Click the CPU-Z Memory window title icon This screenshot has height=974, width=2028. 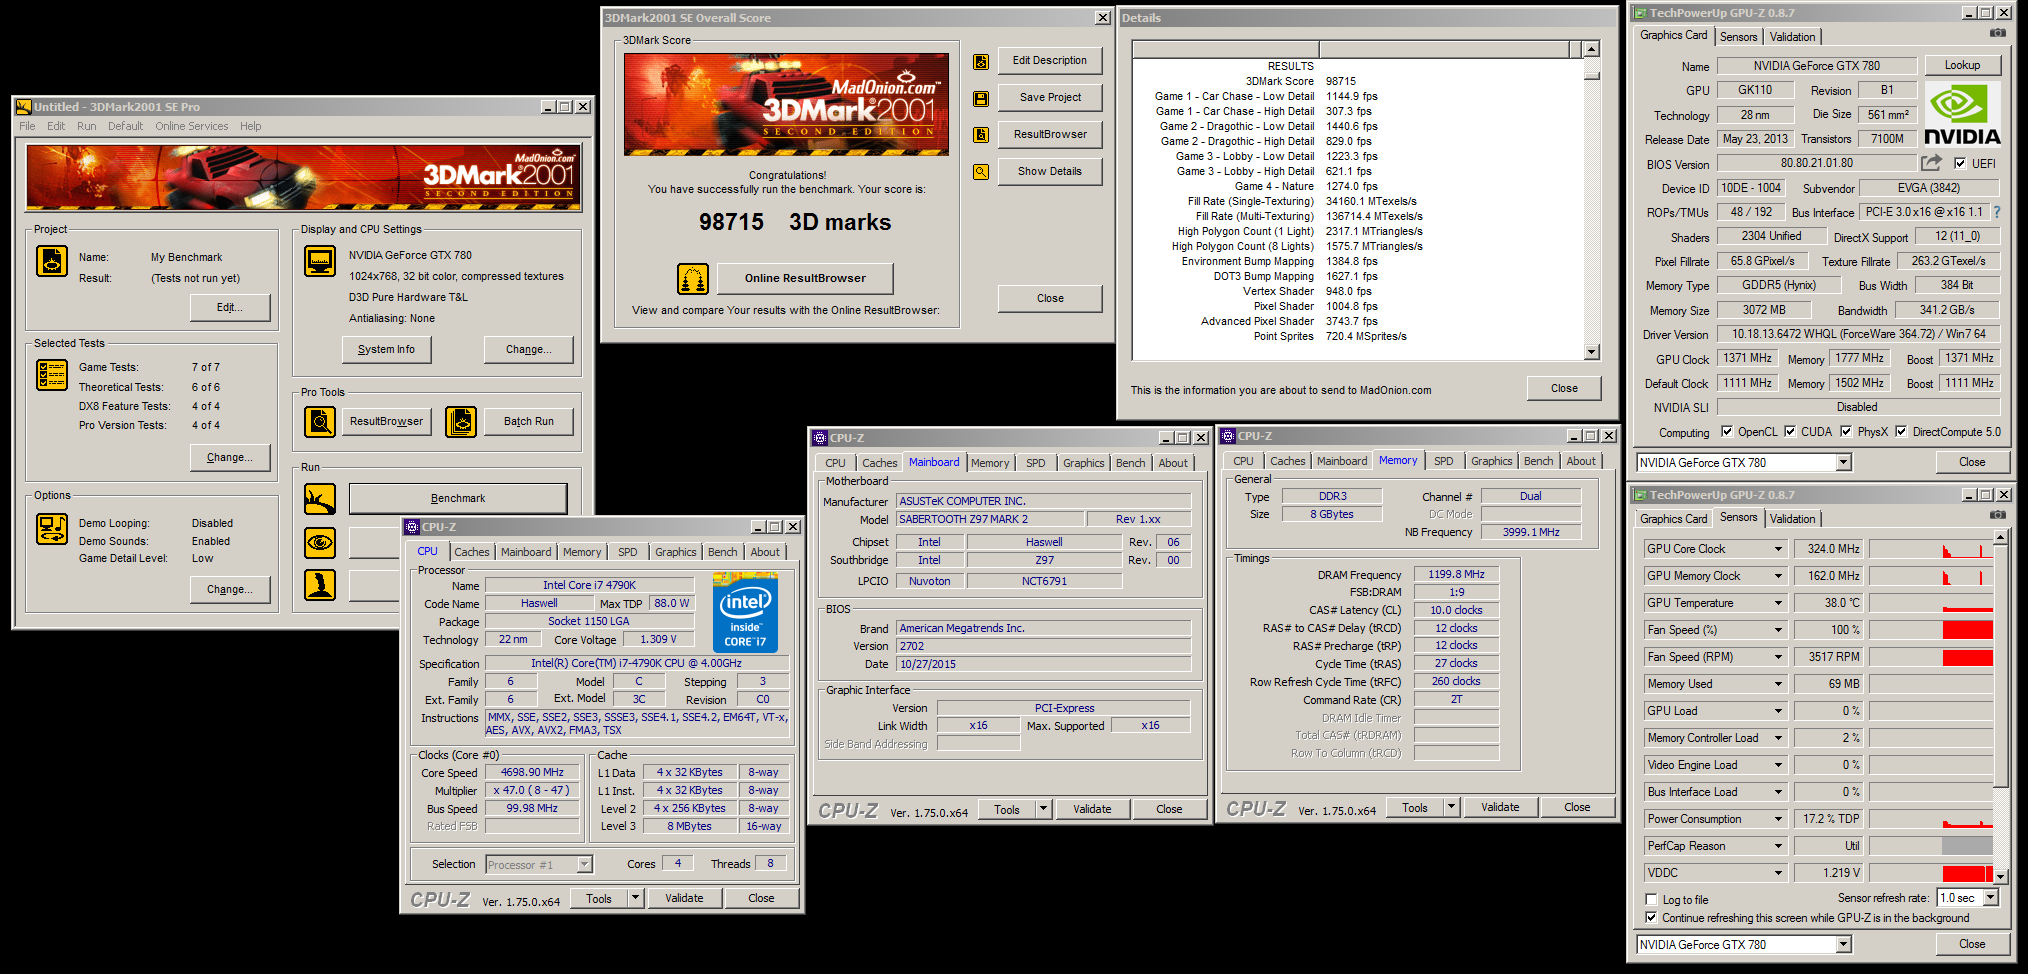[x=1228, y=436]
